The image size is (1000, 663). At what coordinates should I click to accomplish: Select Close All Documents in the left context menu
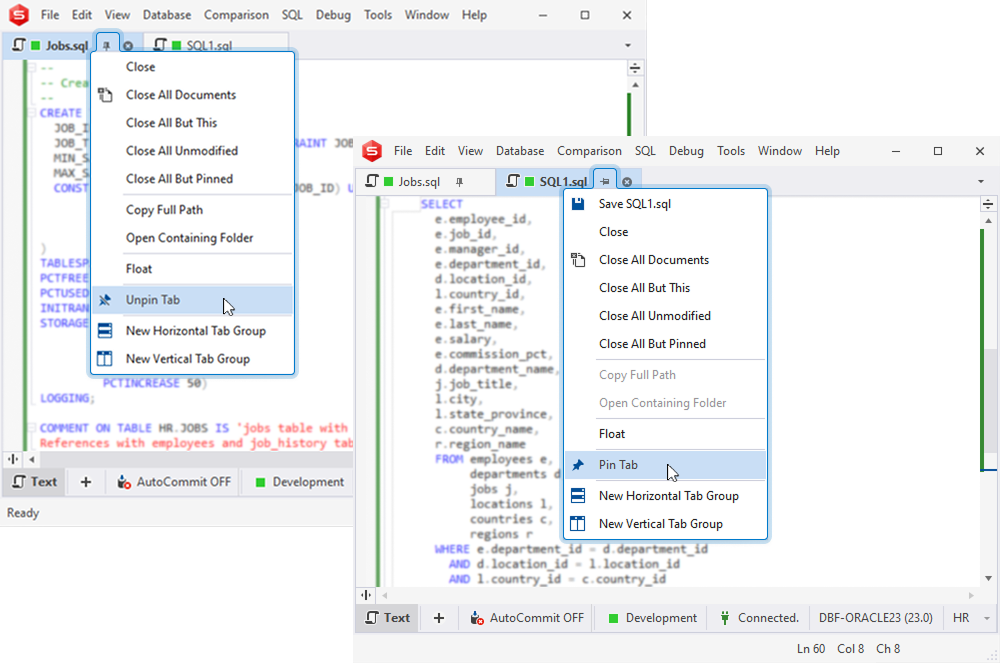point(193,95)
